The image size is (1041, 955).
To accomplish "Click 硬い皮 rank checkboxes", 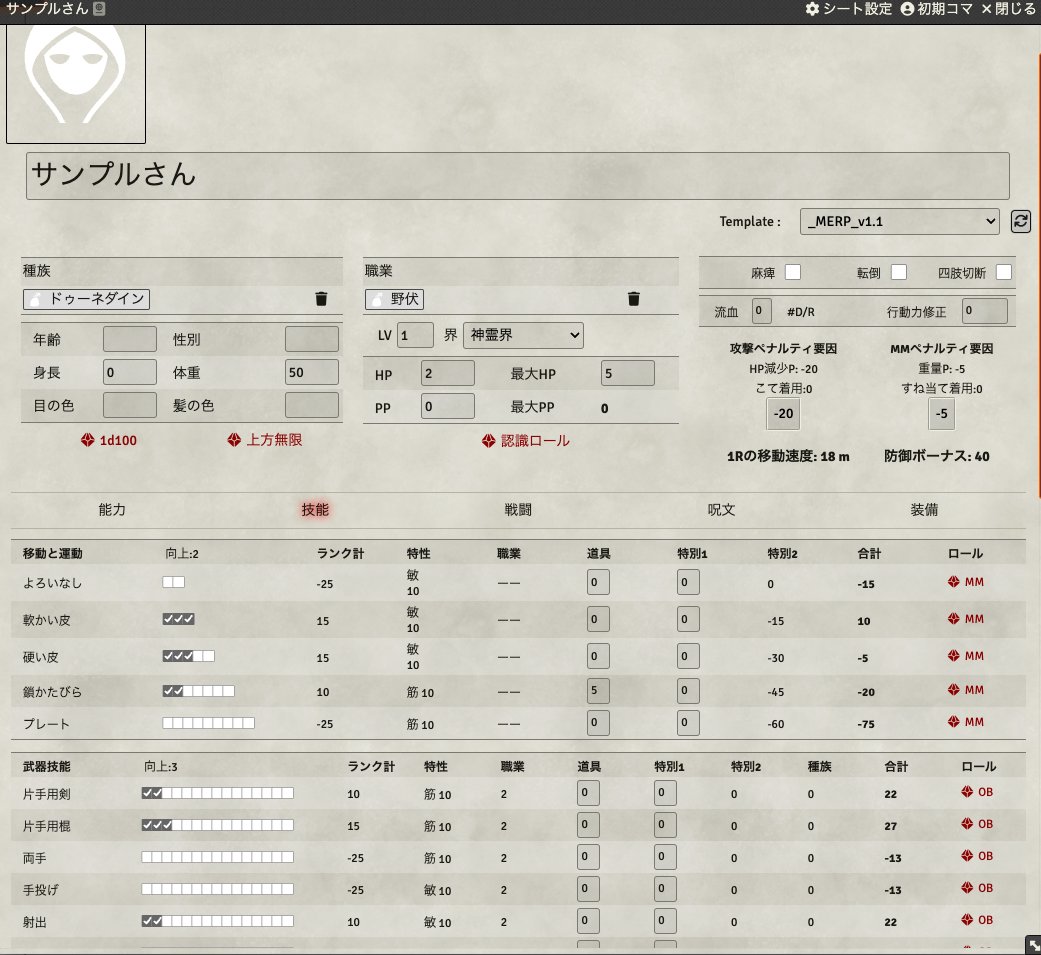I will pos(189,656).
